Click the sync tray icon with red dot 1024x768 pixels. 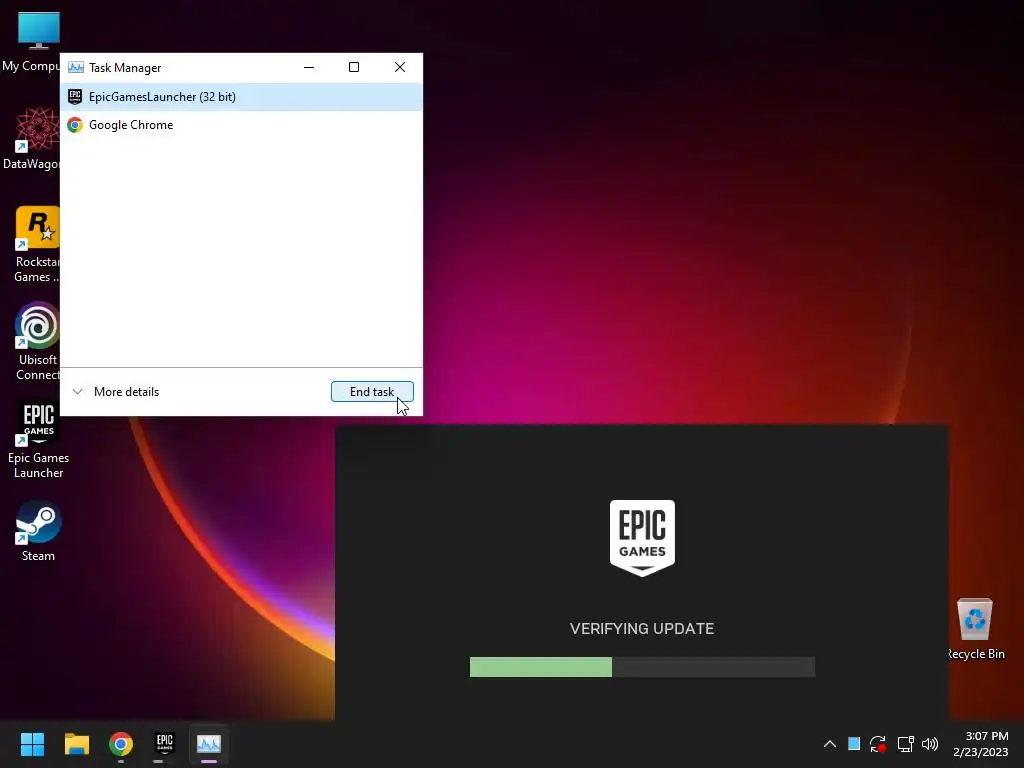878,744
